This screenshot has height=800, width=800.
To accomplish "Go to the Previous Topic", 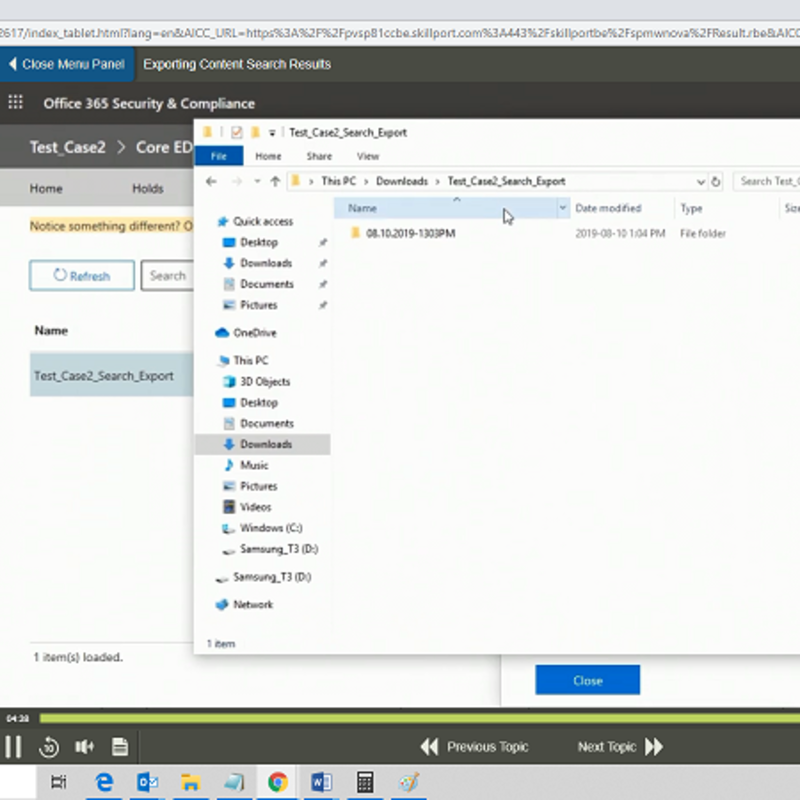I will pos(474,747).
